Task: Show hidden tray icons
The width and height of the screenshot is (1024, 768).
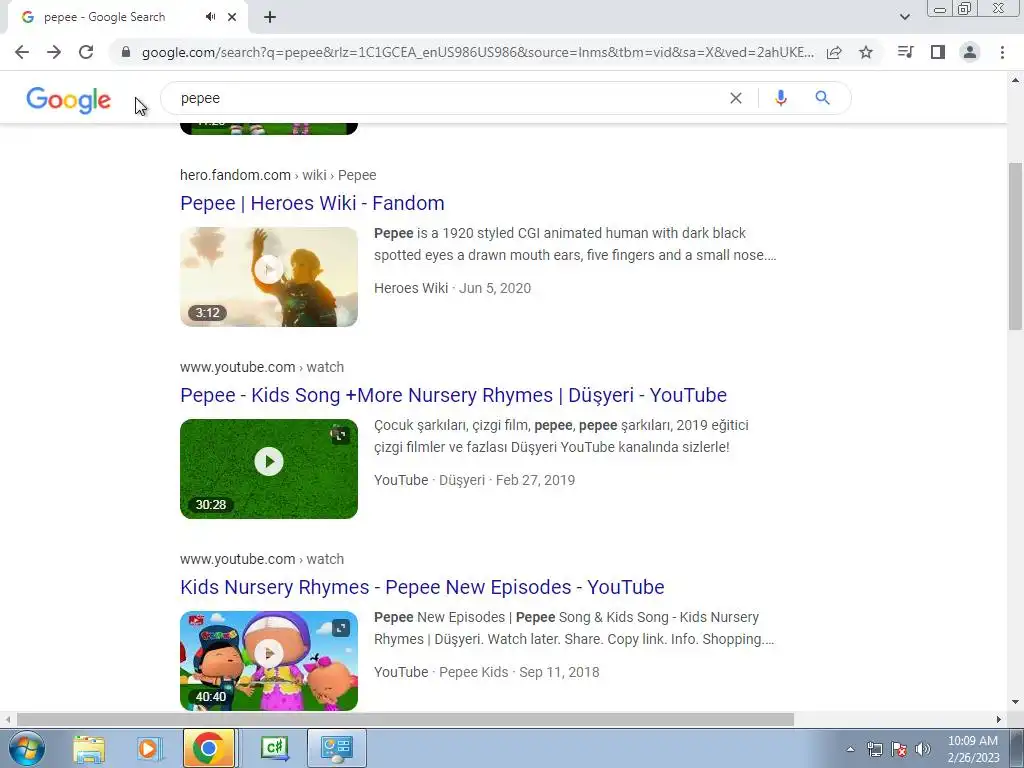Action: (850, 749)
